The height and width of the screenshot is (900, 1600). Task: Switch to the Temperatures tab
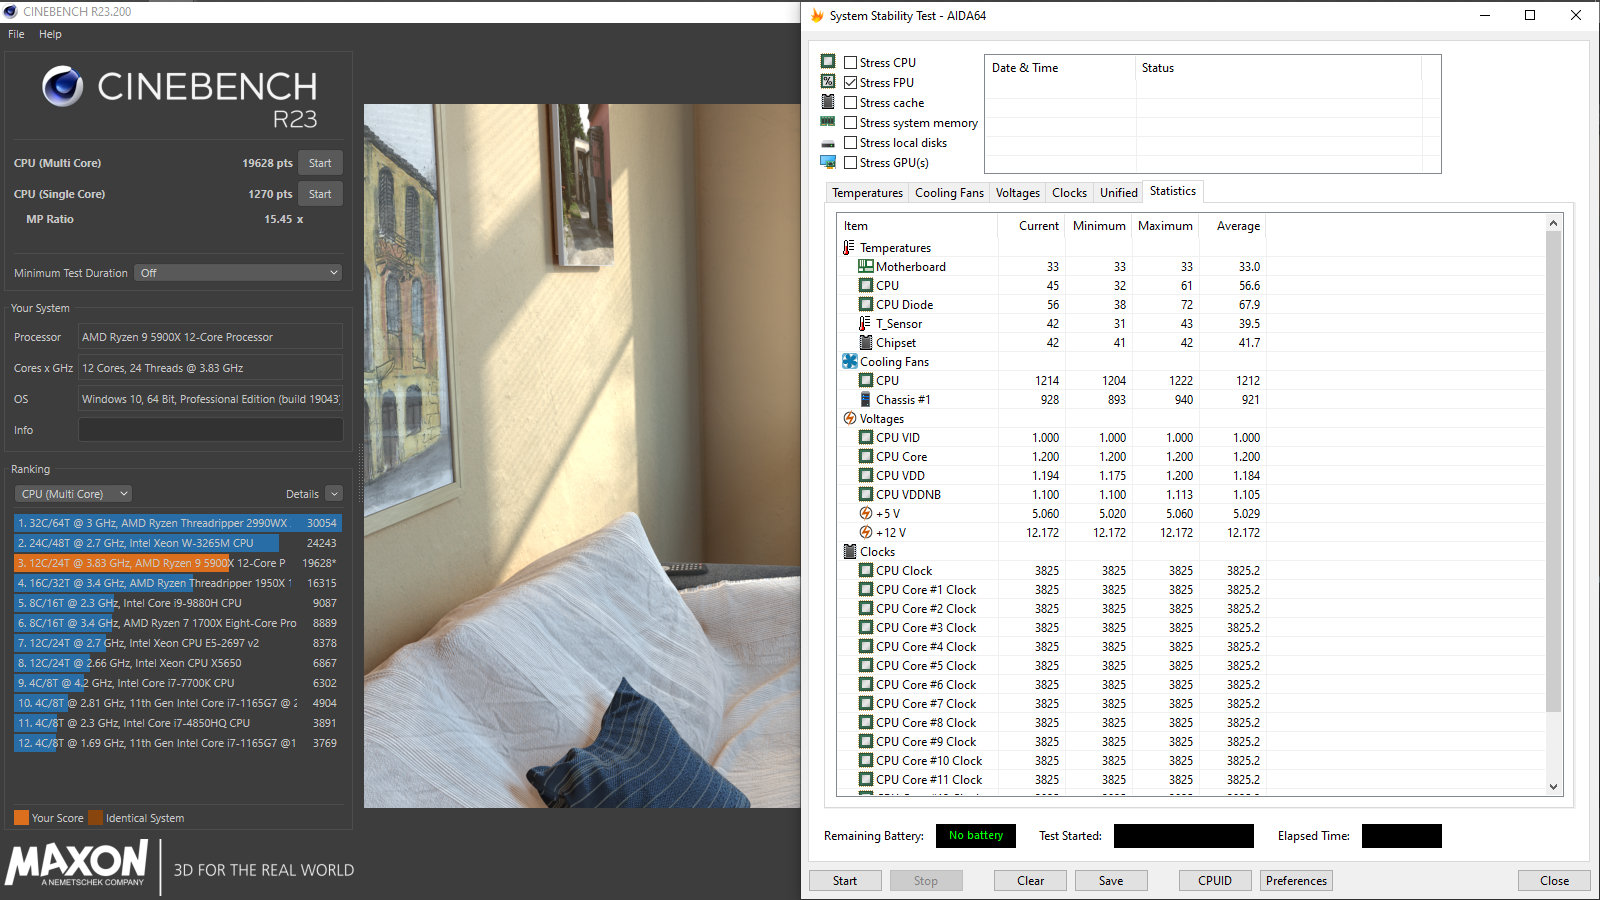[x=867, y=193]
